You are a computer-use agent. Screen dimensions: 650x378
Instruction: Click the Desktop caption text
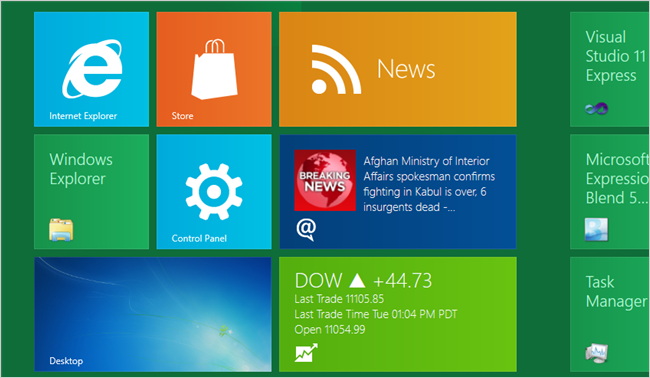point(66,361)
